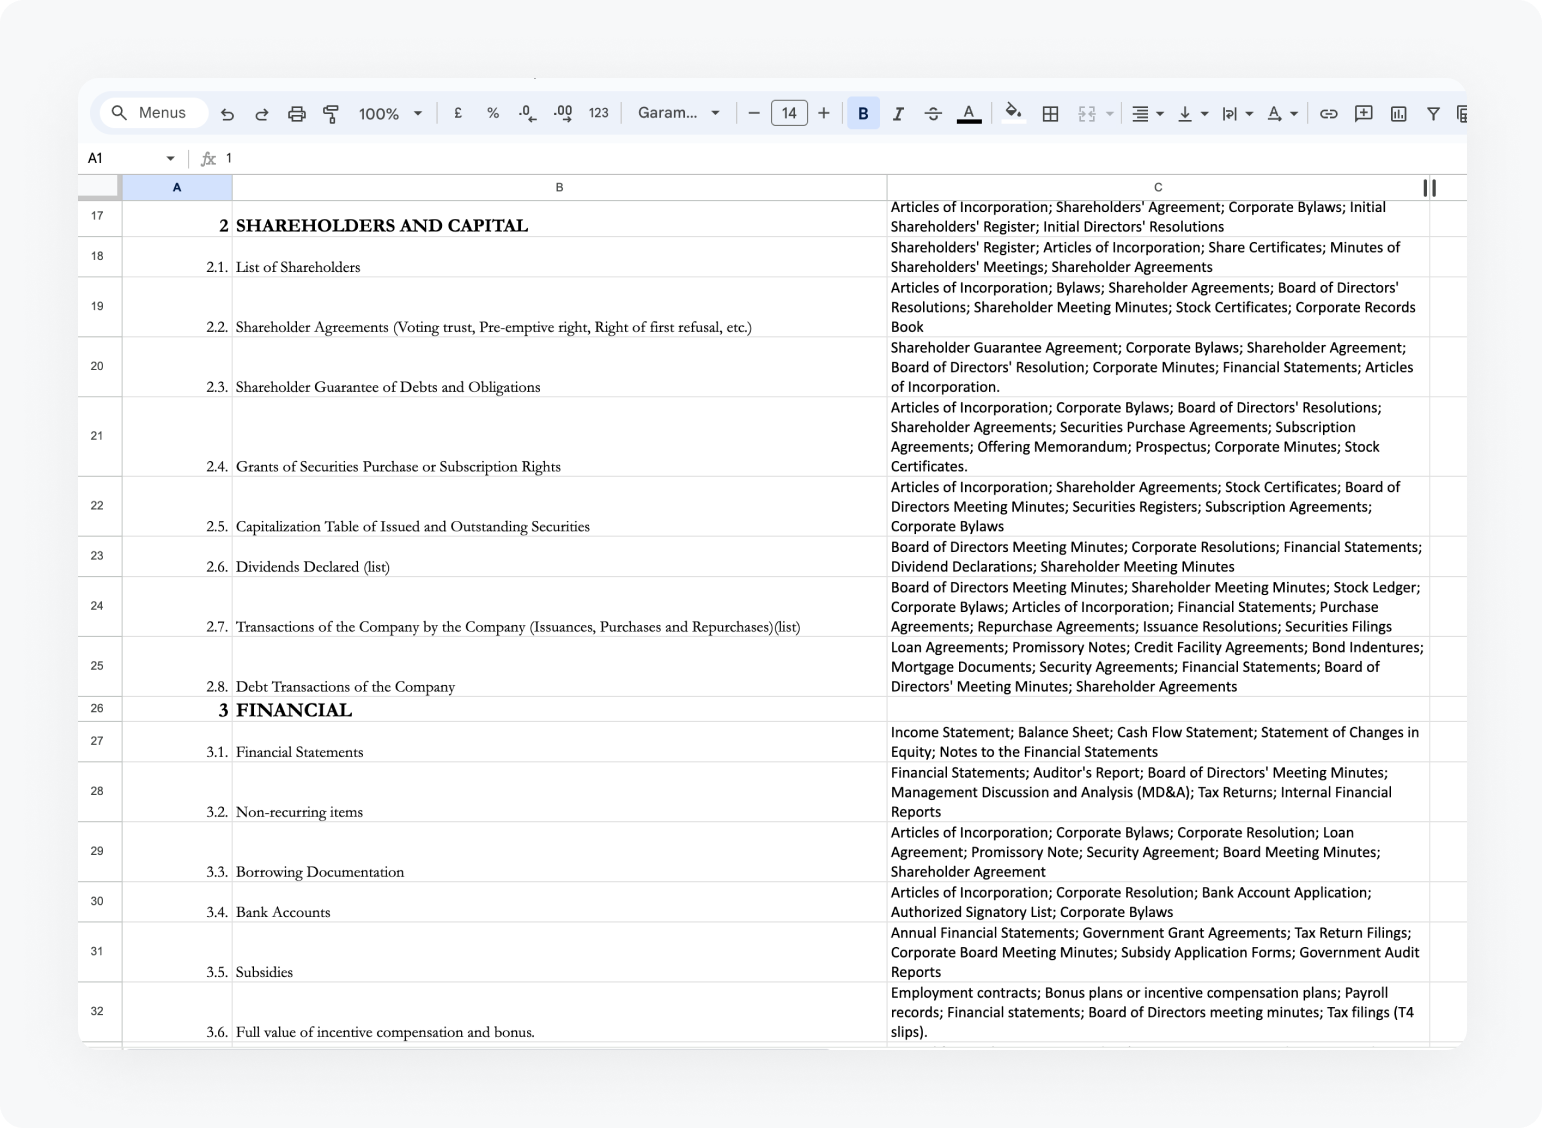The width and height of the screenshot is (1542, 1134).
Task: Activate the Paint format roller icon
Action: click(331, 114)
